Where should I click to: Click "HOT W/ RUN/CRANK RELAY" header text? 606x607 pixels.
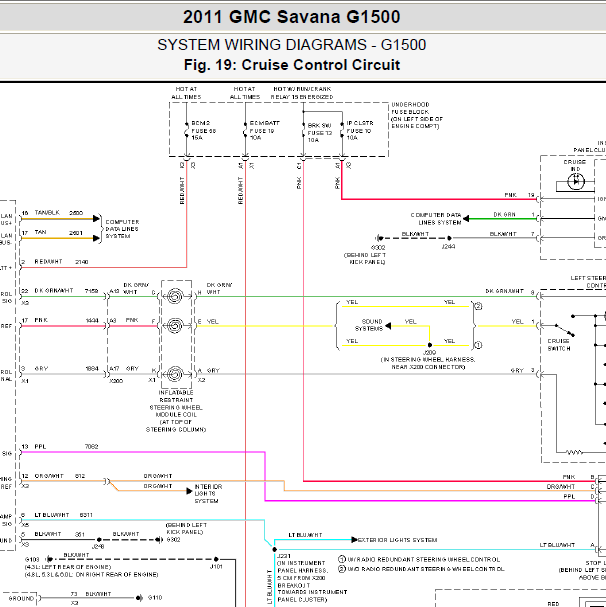302,93
